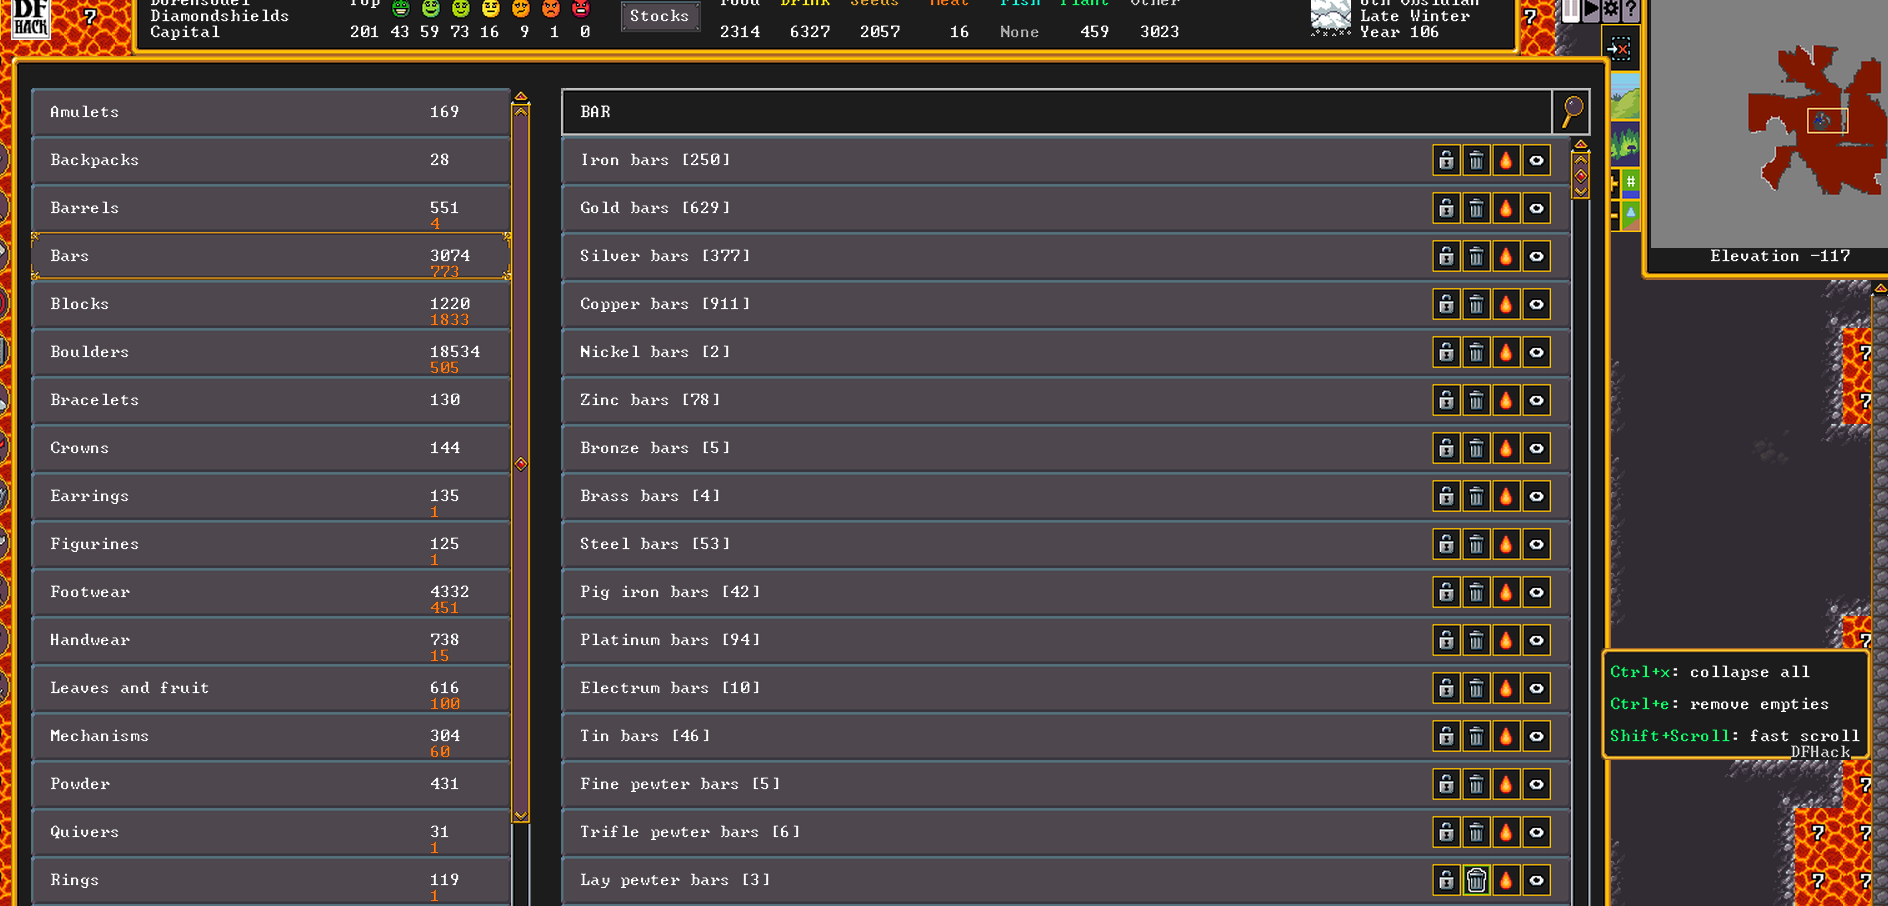This screenshot has width=1888, height=906.
Task: Melt Trifle pewter bars with flame icon
Action: [x=1506, y=832]
